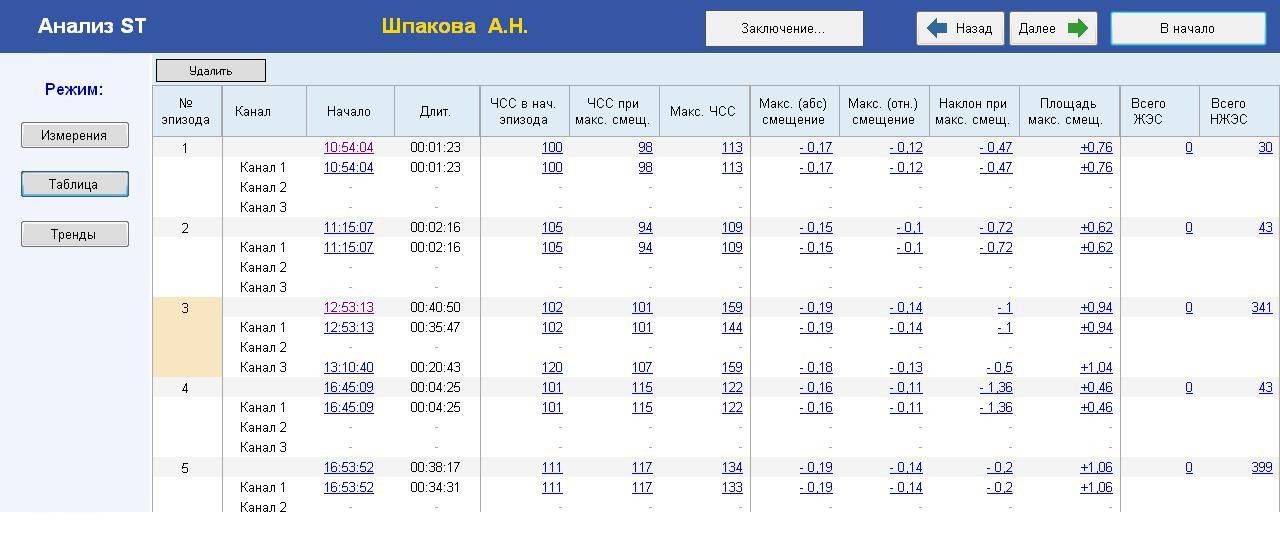Open the Тренды mode

[75, 235]
